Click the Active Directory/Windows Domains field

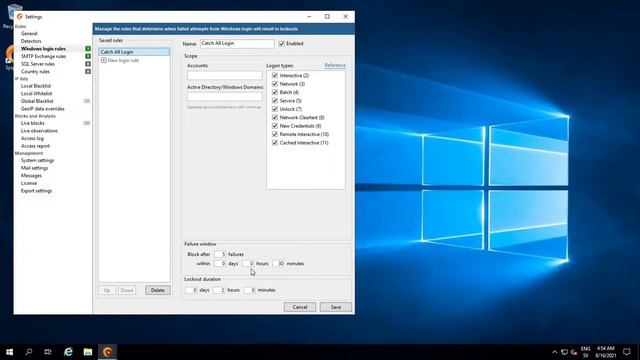(224, 96)
